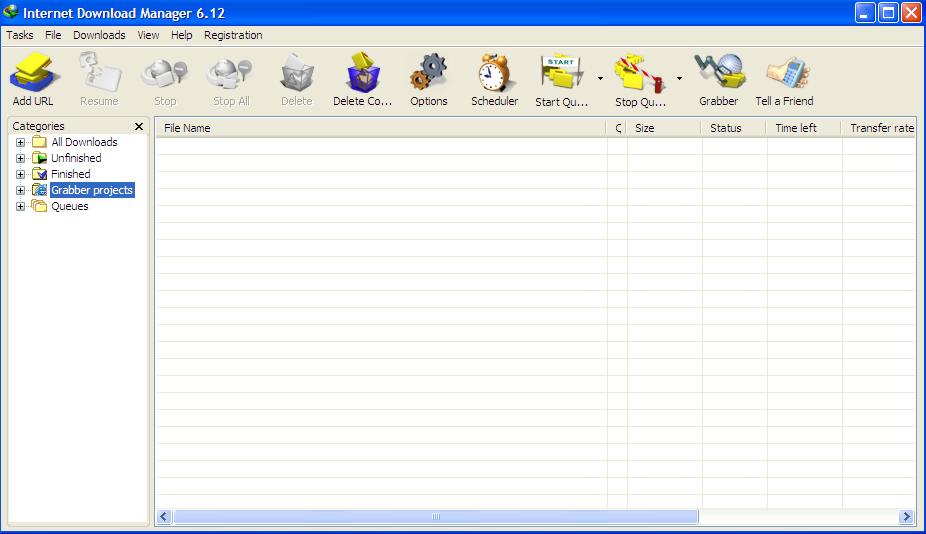
Task: Expand the Unfinished tree node
Action: pyautogui.click(x=21, y=158)
